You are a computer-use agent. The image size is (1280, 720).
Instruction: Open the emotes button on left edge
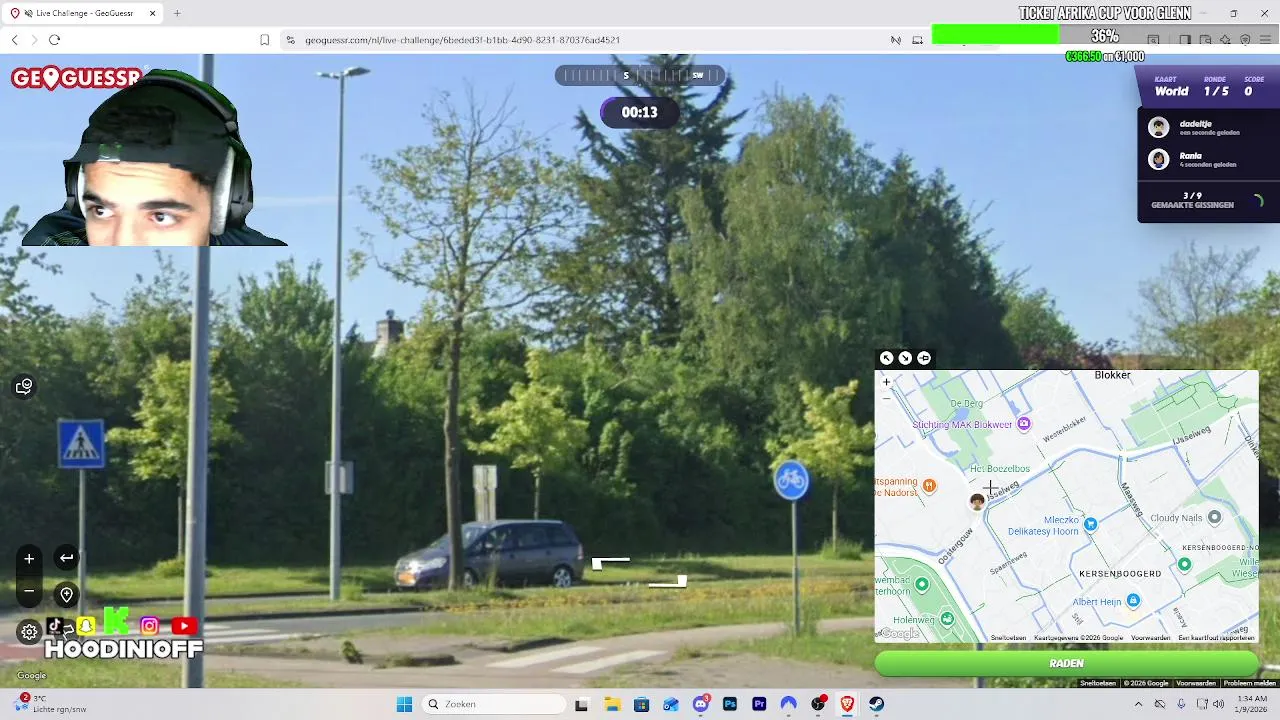(24, 387)
